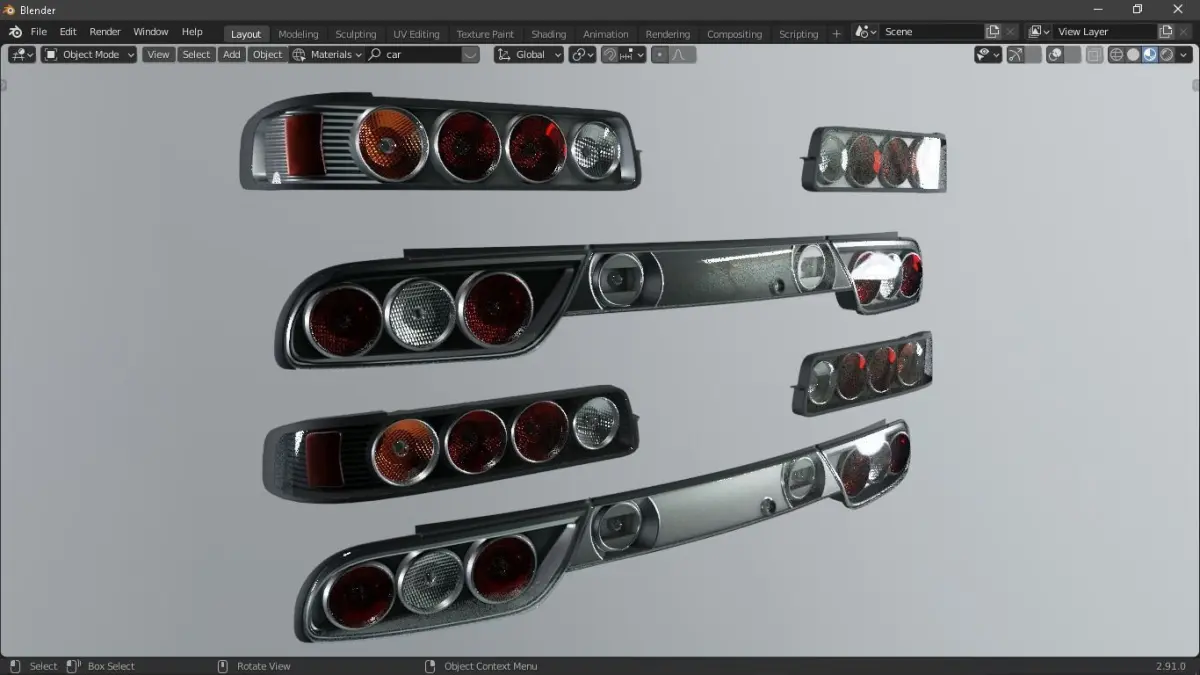Click the Object menu button
The image size is (1200, 675).
[x=267, y=55]
